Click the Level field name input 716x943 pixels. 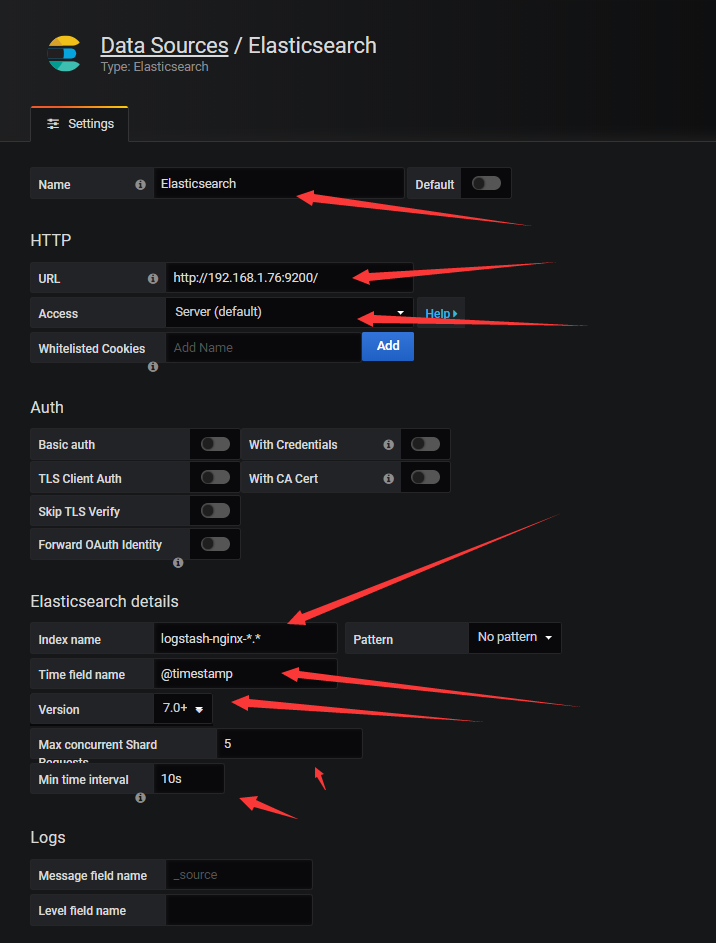point(239,910)
